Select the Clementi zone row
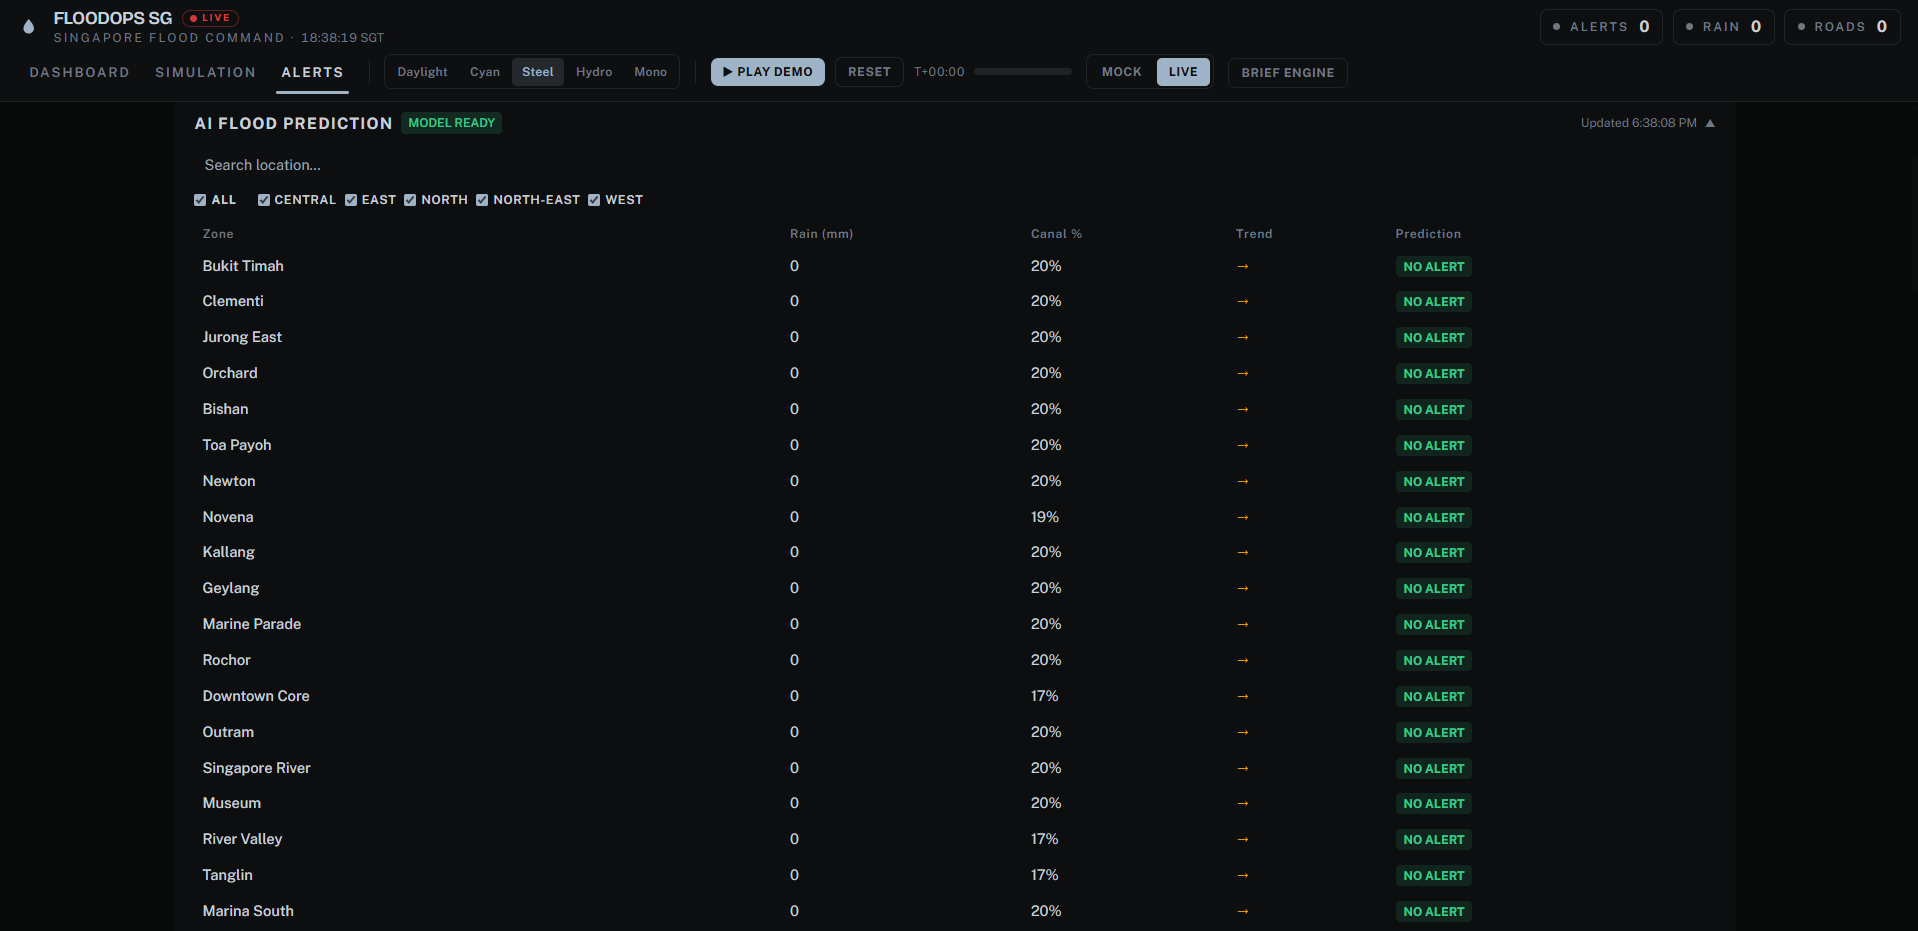Viewport: 1918px width, 931px height. point(955,301)
